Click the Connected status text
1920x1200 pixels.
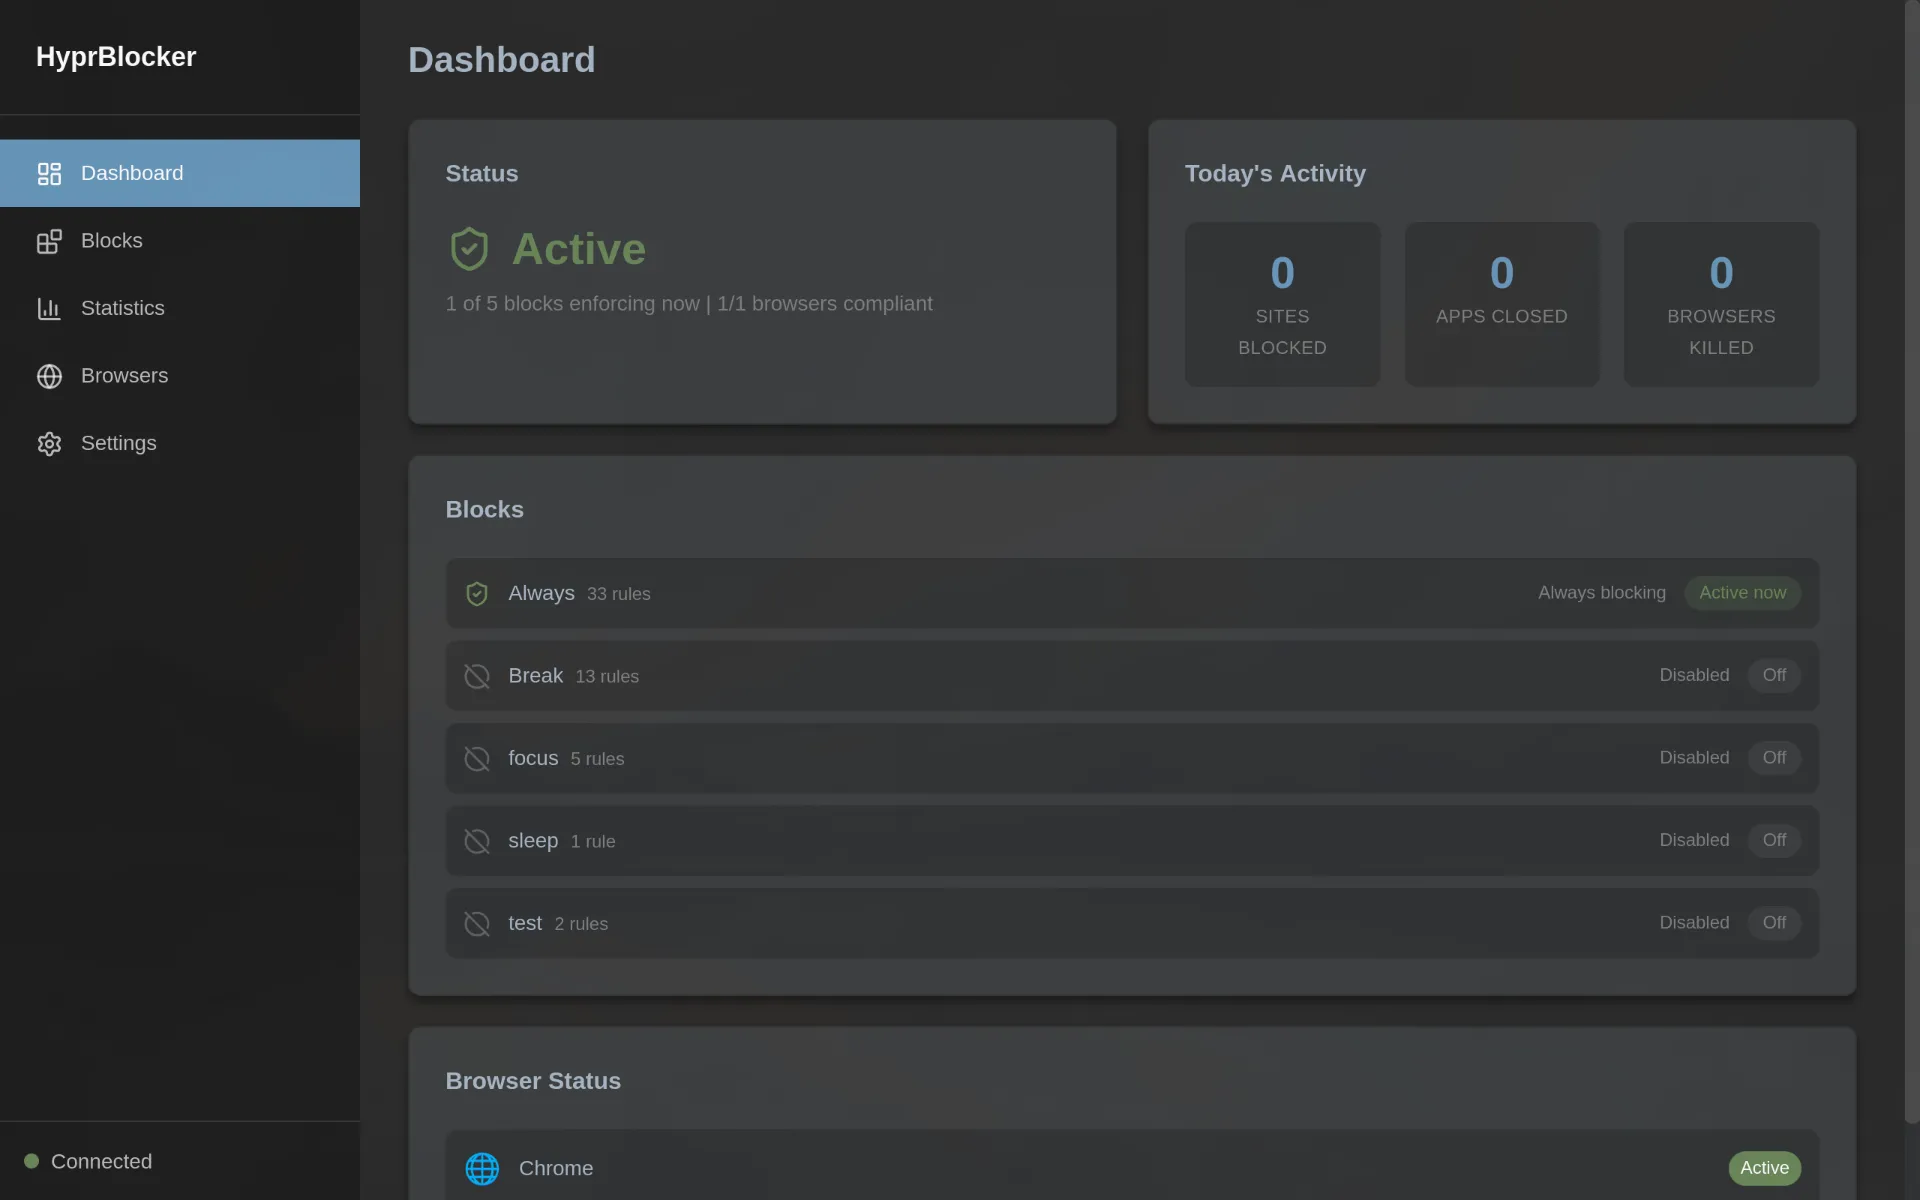[101, 1161]
